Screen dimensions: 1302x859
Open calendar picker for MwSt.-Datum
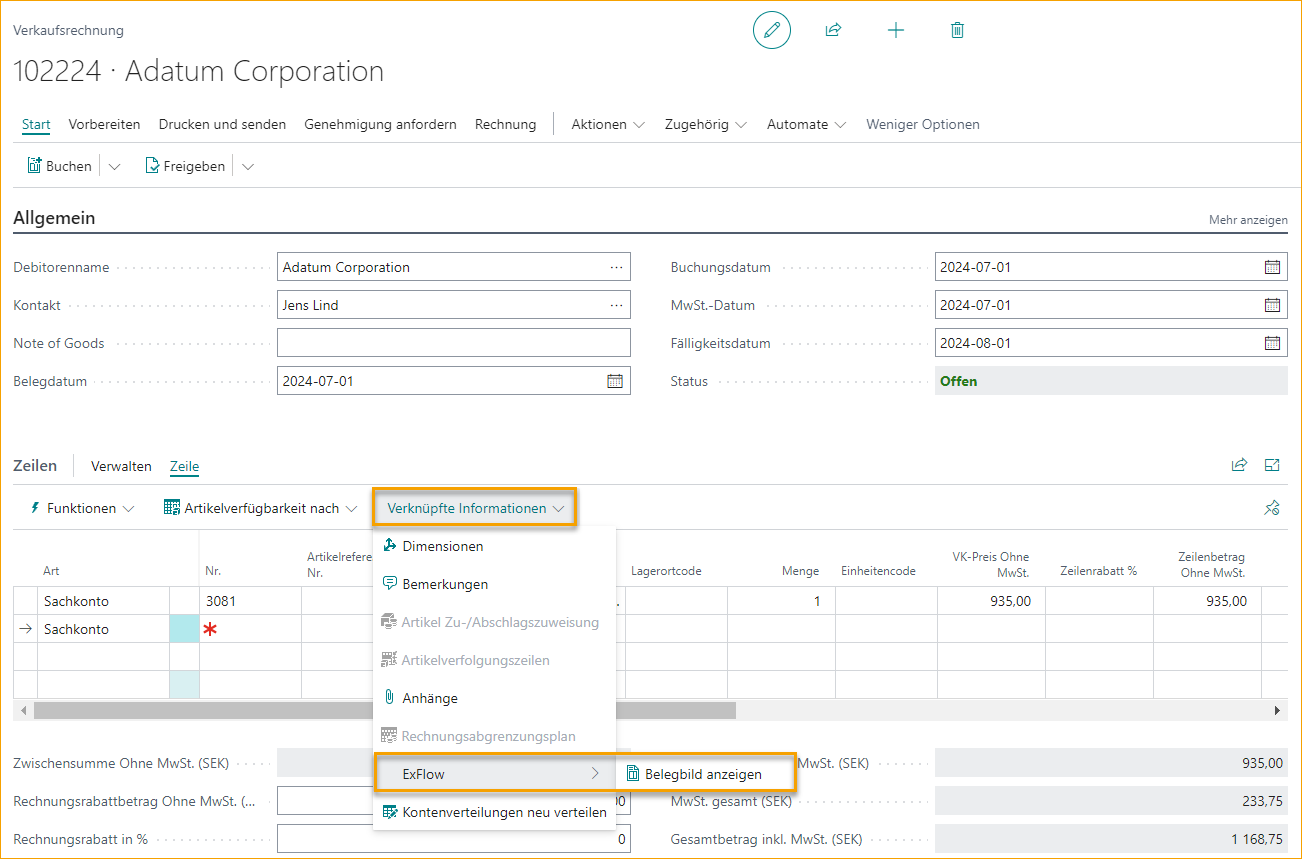[1272, 305]
